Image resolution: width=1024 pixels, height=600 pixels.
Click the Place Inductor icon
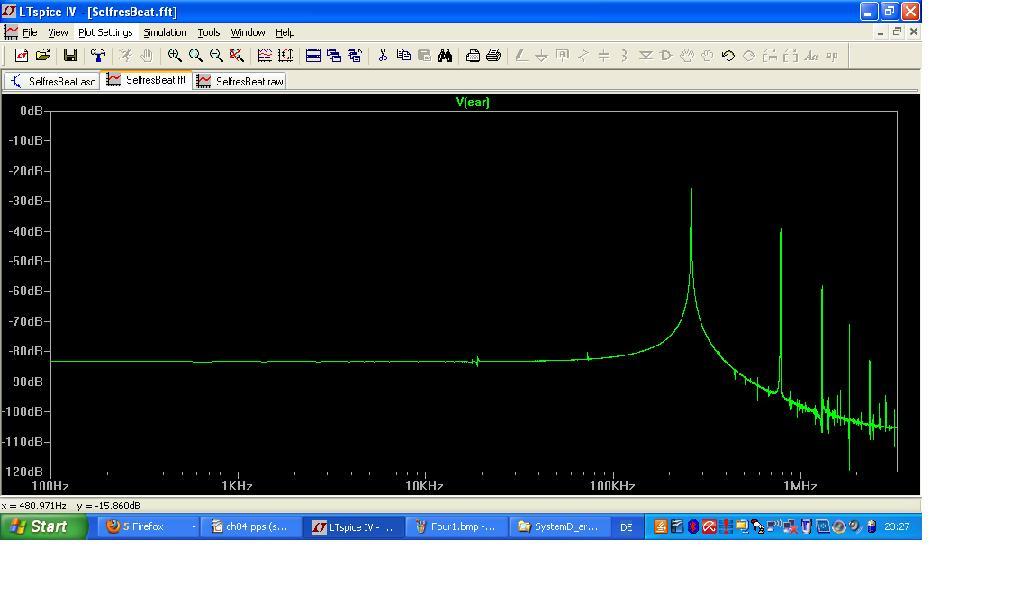coord(624,56)
